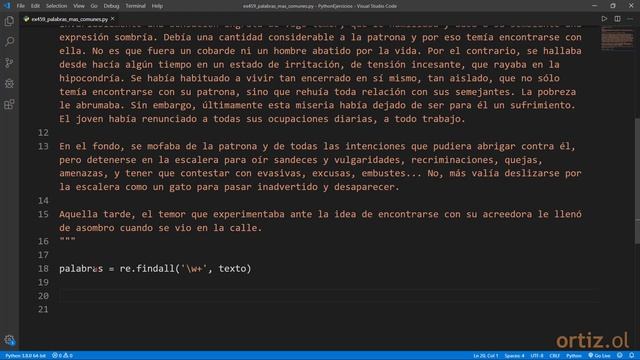The width and height of the screenshot is (640, 360).
Task: Open the Manage gear menu
Action: click(9, 340)
